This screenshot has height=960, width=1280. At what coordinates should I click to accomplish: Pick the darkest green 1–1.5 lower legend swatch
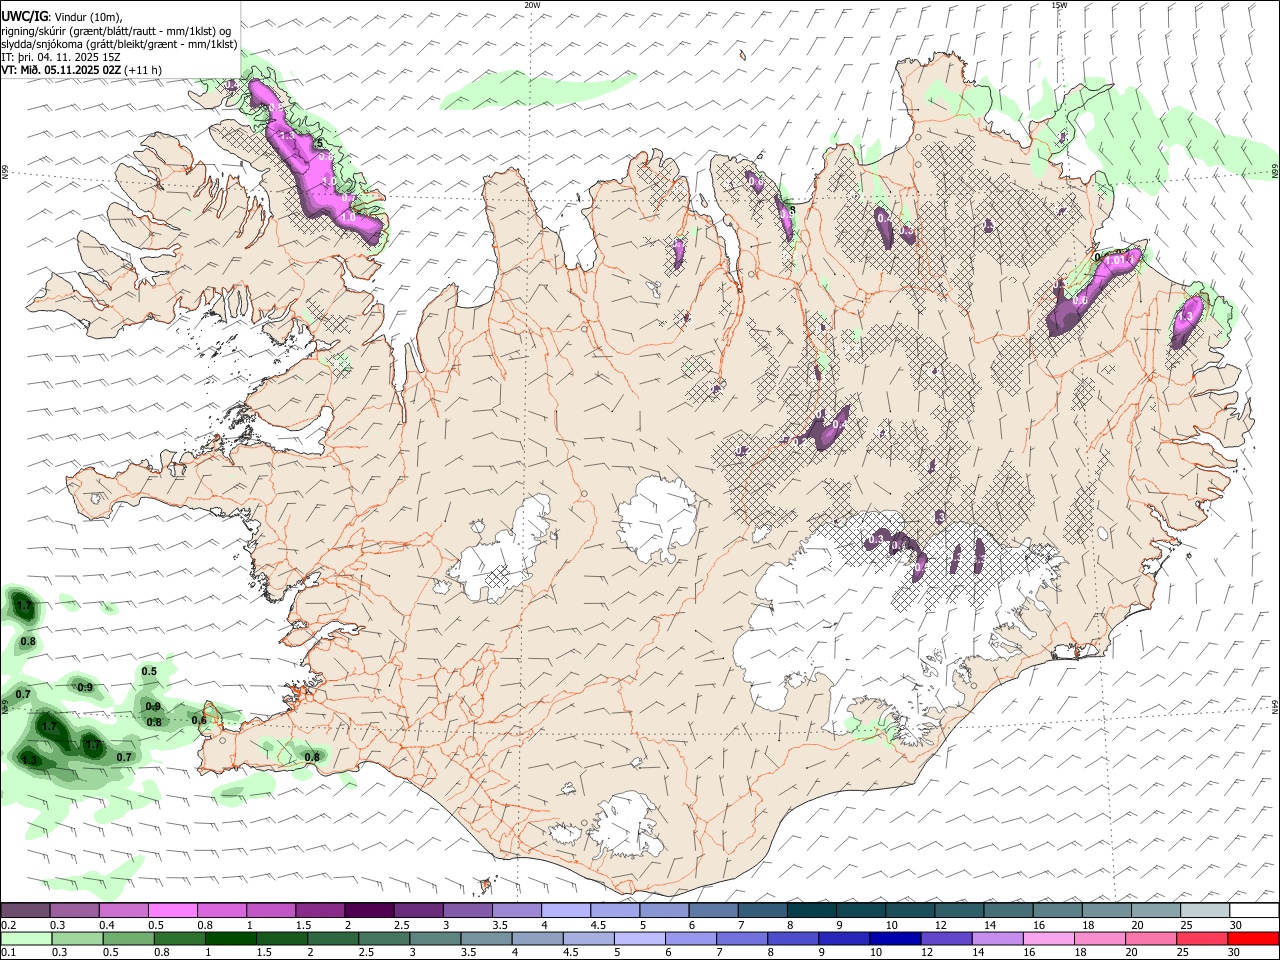click(x=229, y=939)
